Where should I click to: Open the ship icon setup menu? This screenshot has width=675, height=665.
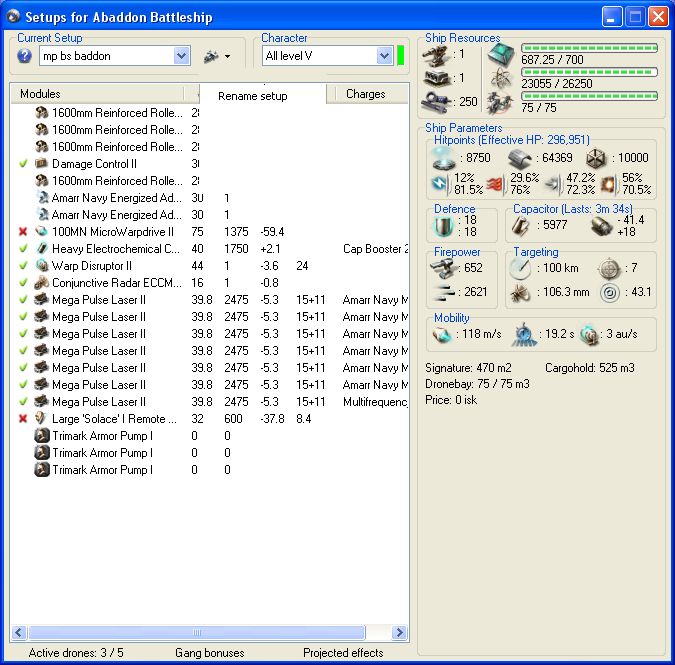point(211,56)
